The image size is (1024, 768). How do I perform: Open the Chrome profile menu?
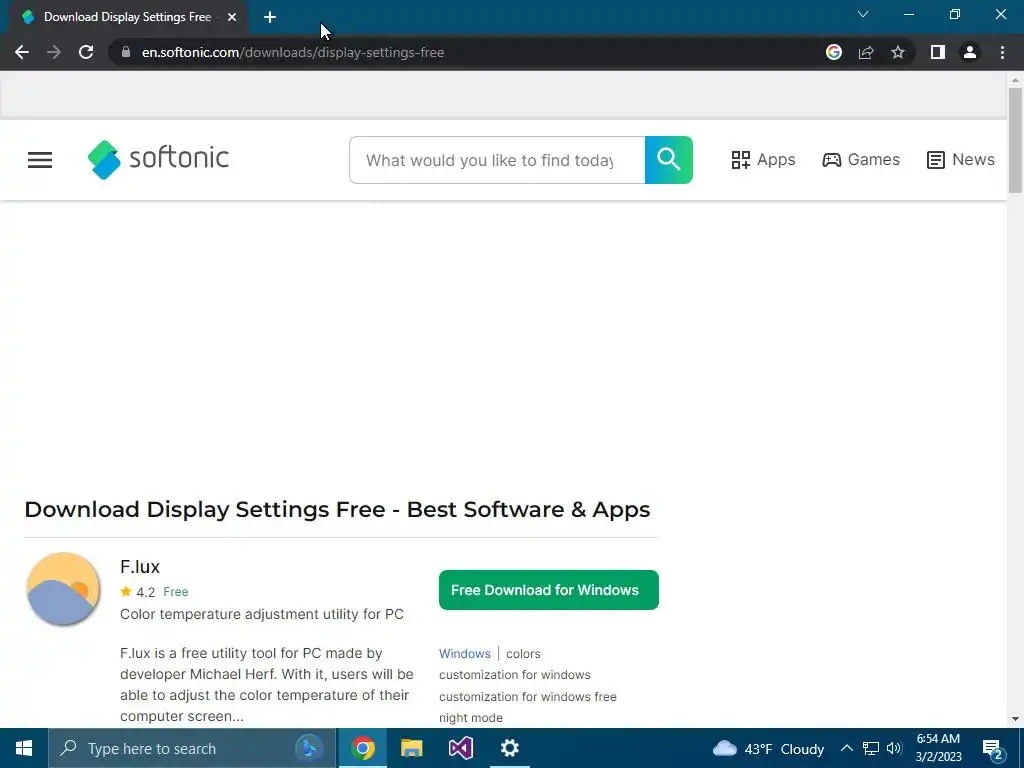[x=970, y=52]
